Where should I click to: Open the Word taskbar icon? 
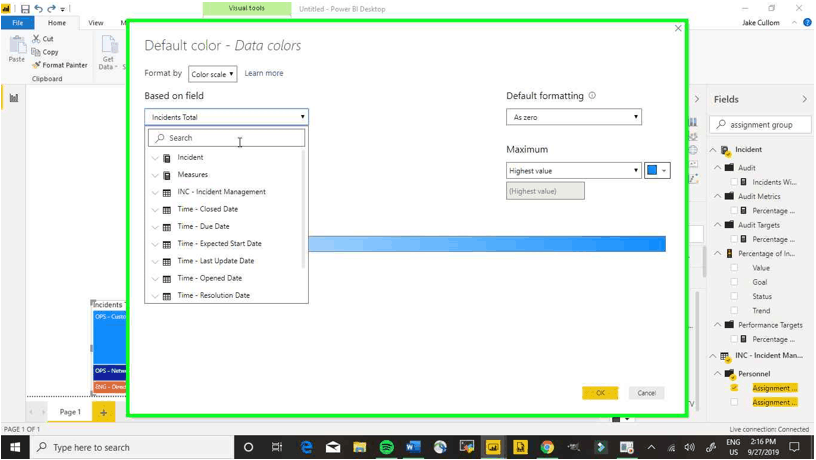tap(413, 447)
